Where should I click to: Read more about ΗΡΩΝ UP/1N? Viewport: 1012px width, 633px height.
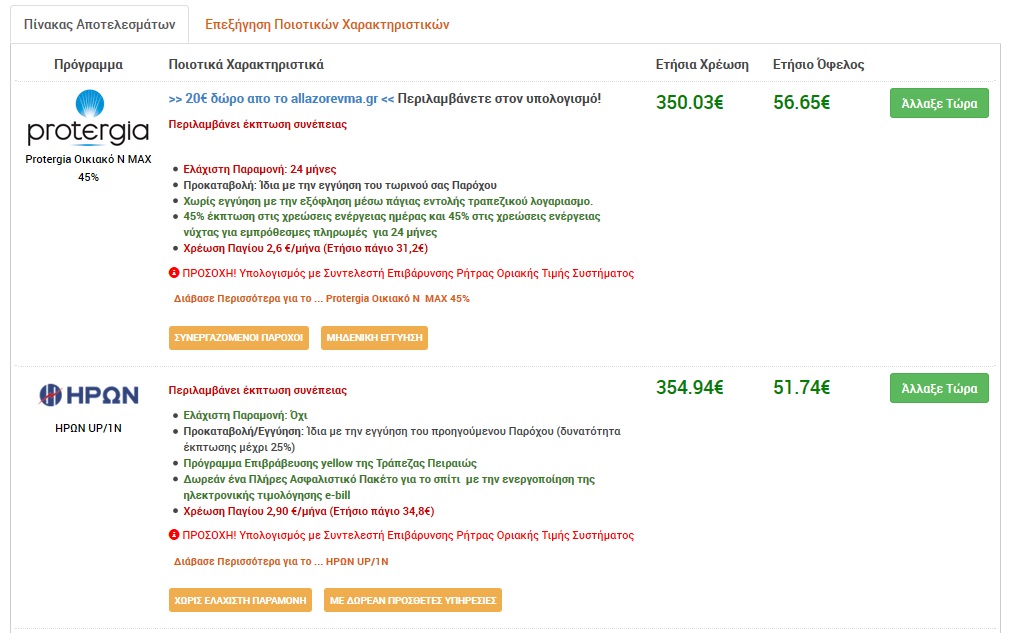[x=281, y=561]
